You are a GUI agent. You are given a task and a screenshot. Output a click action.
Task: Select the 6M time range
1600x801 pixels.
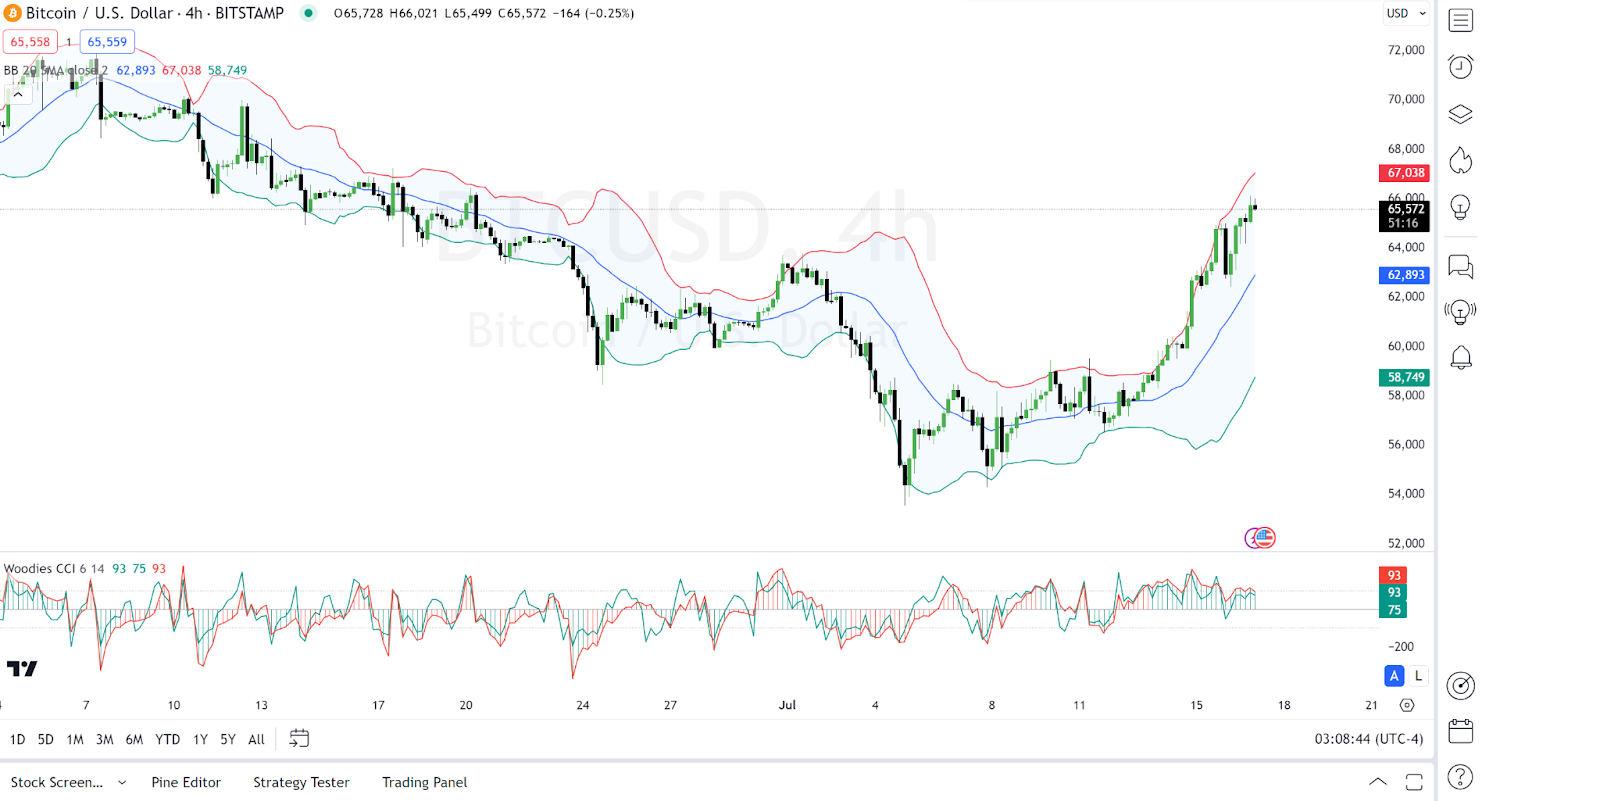click(x=134, y=739)
